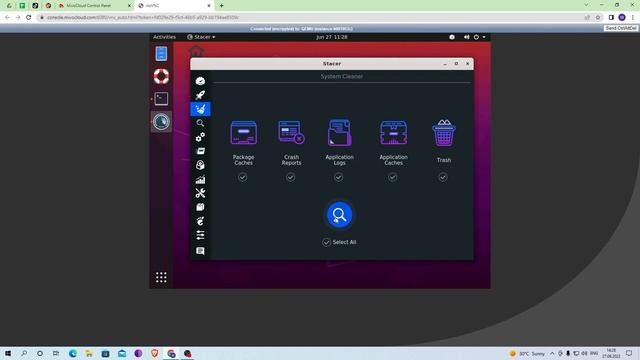Open Uninstaller package icon in Stacer sidebar

tap(200, 165)
